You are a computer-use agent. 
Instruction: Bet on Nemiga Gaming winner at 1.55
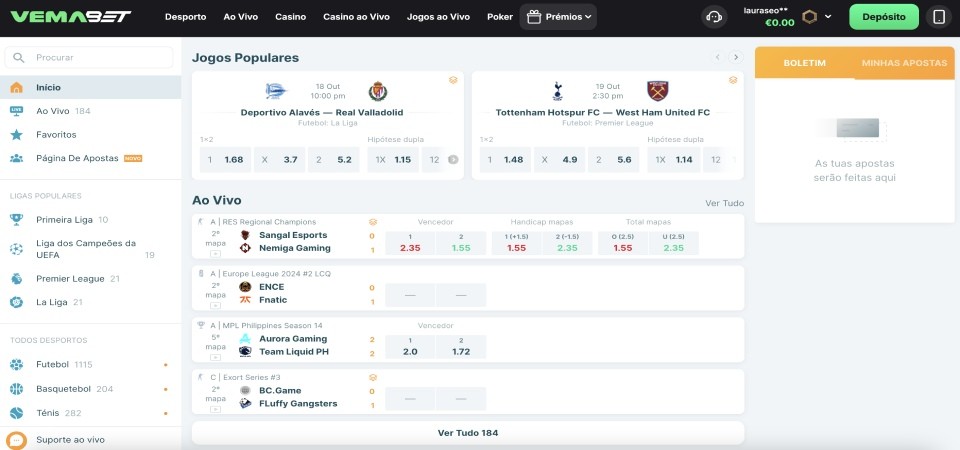[x=461, y=243]
